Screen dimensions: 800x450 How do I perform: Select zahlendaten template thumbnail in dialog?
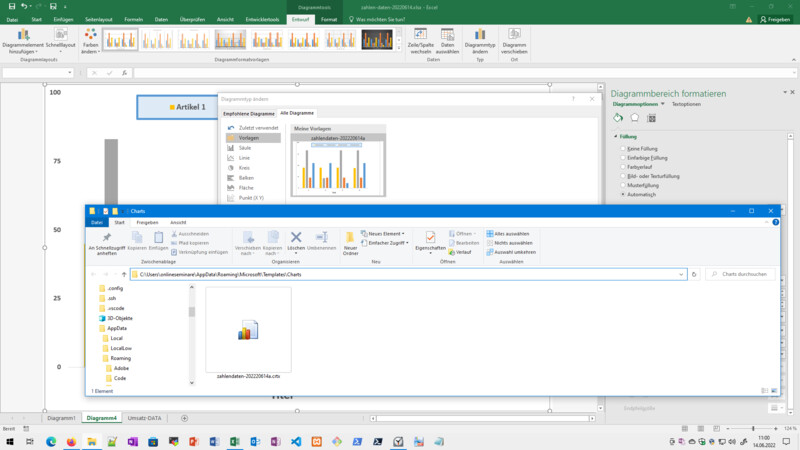[x=338, y=165]
